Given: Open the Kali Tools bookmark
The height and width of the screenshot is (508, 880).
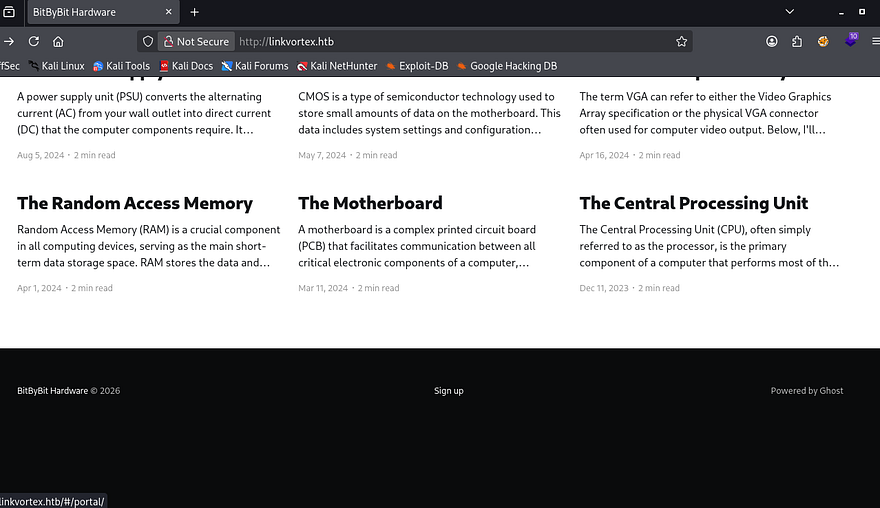Looking at the screenshot, I should pyautogui.click(x=122, y=66).
